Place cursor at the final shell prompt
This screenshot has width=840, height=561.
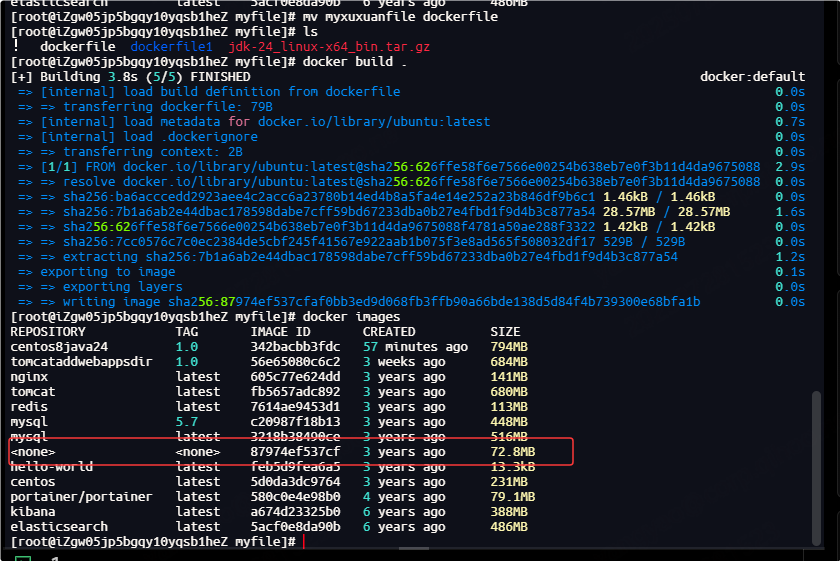tap(303, 542)
